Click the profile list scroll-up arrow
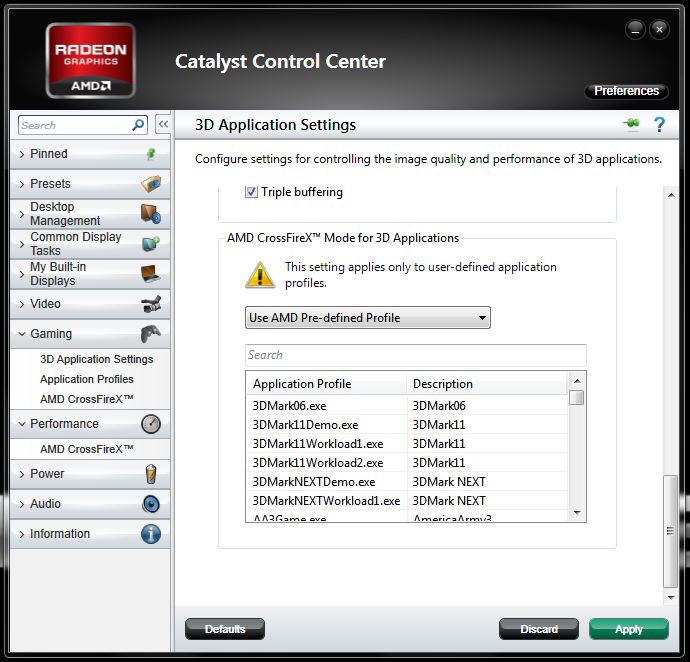 point(576,380)
